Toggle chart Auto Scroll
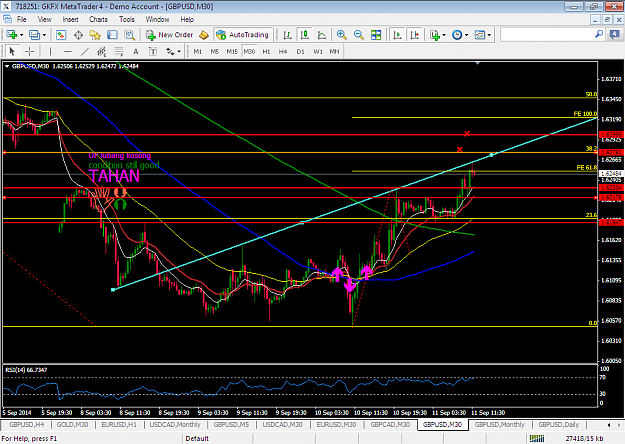The width and height of the screenshot is (625, 444). [x=397, y=35]
